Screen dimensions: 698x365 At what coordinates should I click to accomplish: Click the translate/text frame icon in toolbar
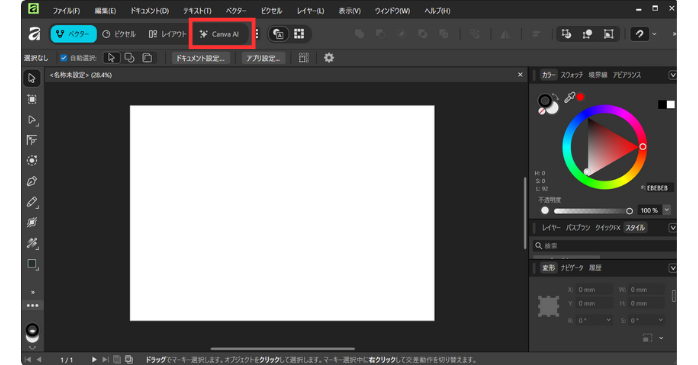pyautogui.click(x=279, y=34)
